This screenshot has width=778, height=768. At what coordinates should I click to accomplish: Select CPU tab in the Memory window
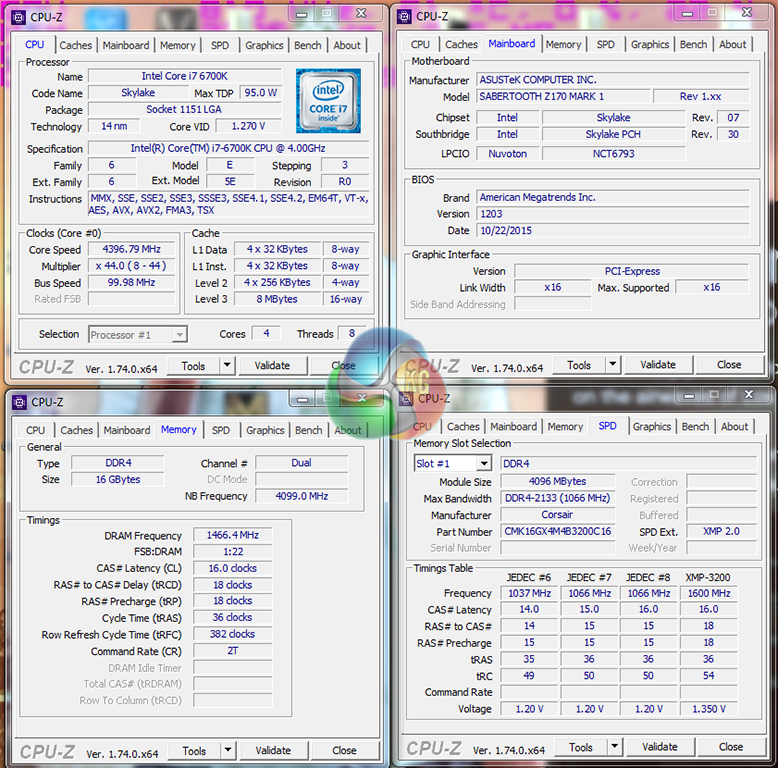coord(35,430)
